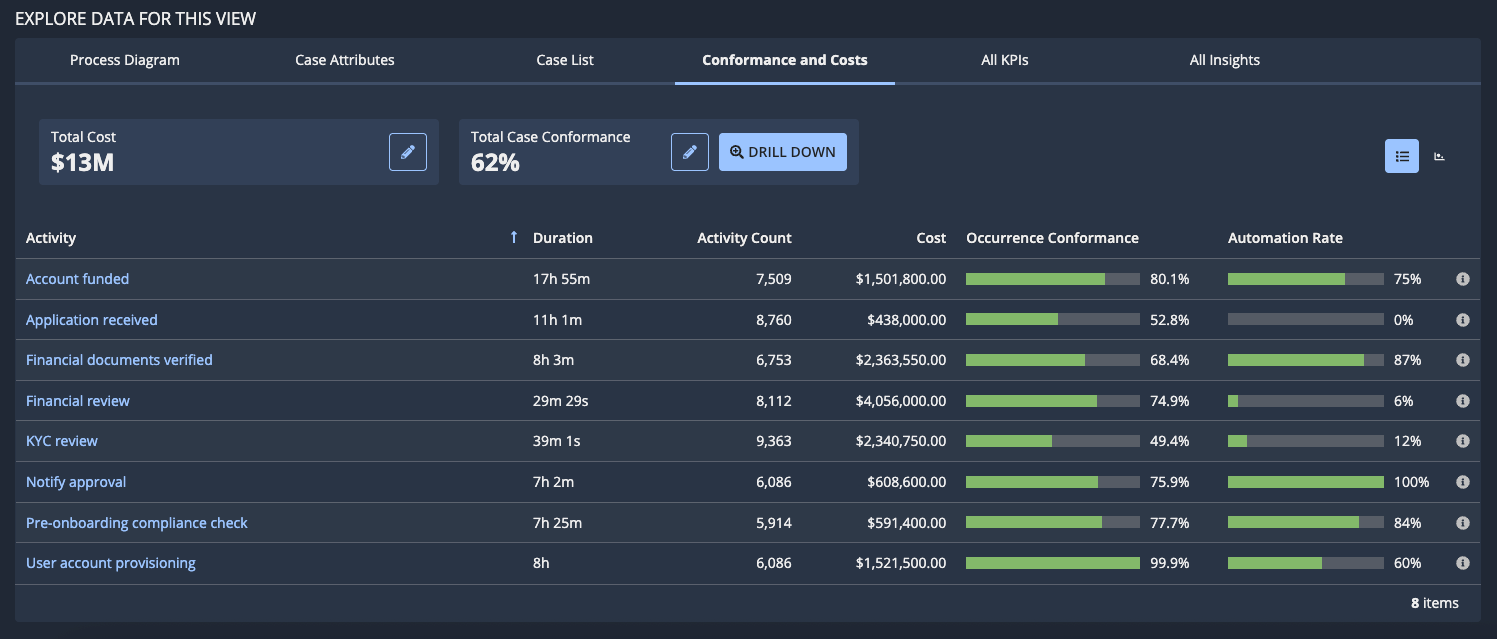This screenshot has height=639, width=1497.
Task: Toggle Activity column sort arrow
Action: 514,238
